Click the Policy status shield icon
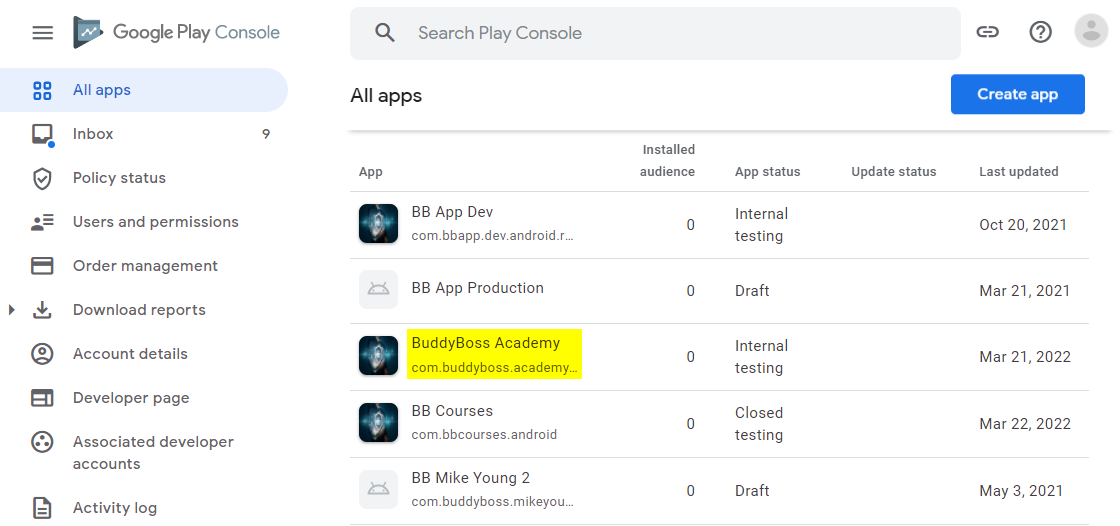 (x=42, y=179)
